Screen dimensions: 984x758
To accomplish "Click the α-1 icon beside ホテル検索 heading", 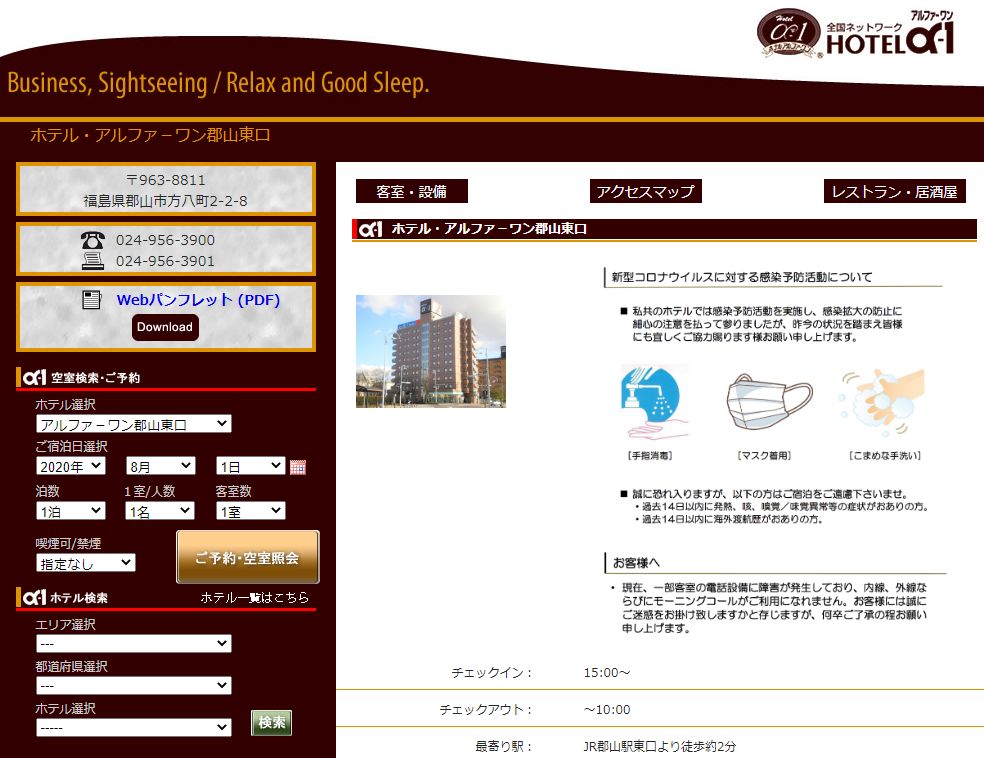I will (x=35, y=597).
